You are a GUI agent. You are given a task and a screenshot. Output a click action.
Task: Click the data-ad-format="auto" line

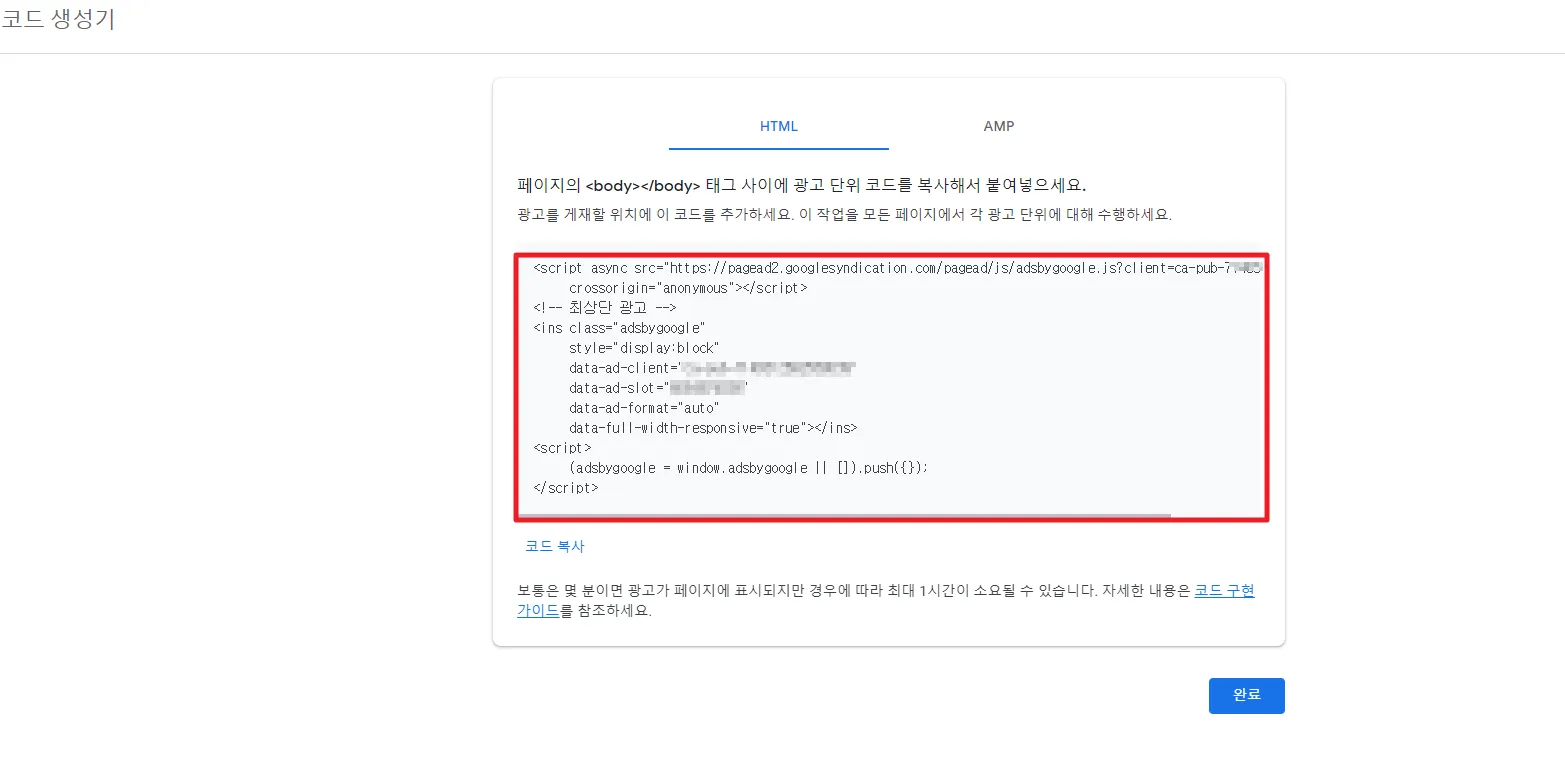(x=644, y=408)
